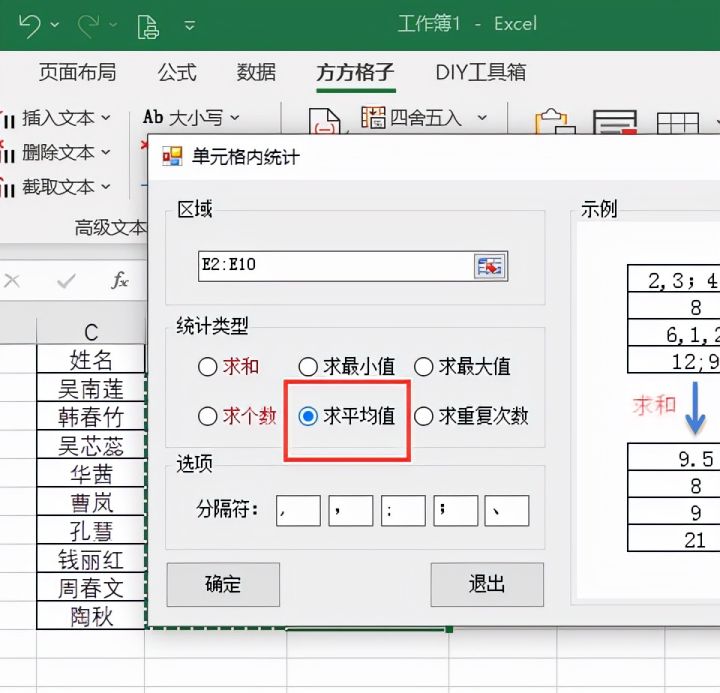The image size is (720, 693).
Task: Click the 四舍五入 button icon
Action: pos(373,118)
